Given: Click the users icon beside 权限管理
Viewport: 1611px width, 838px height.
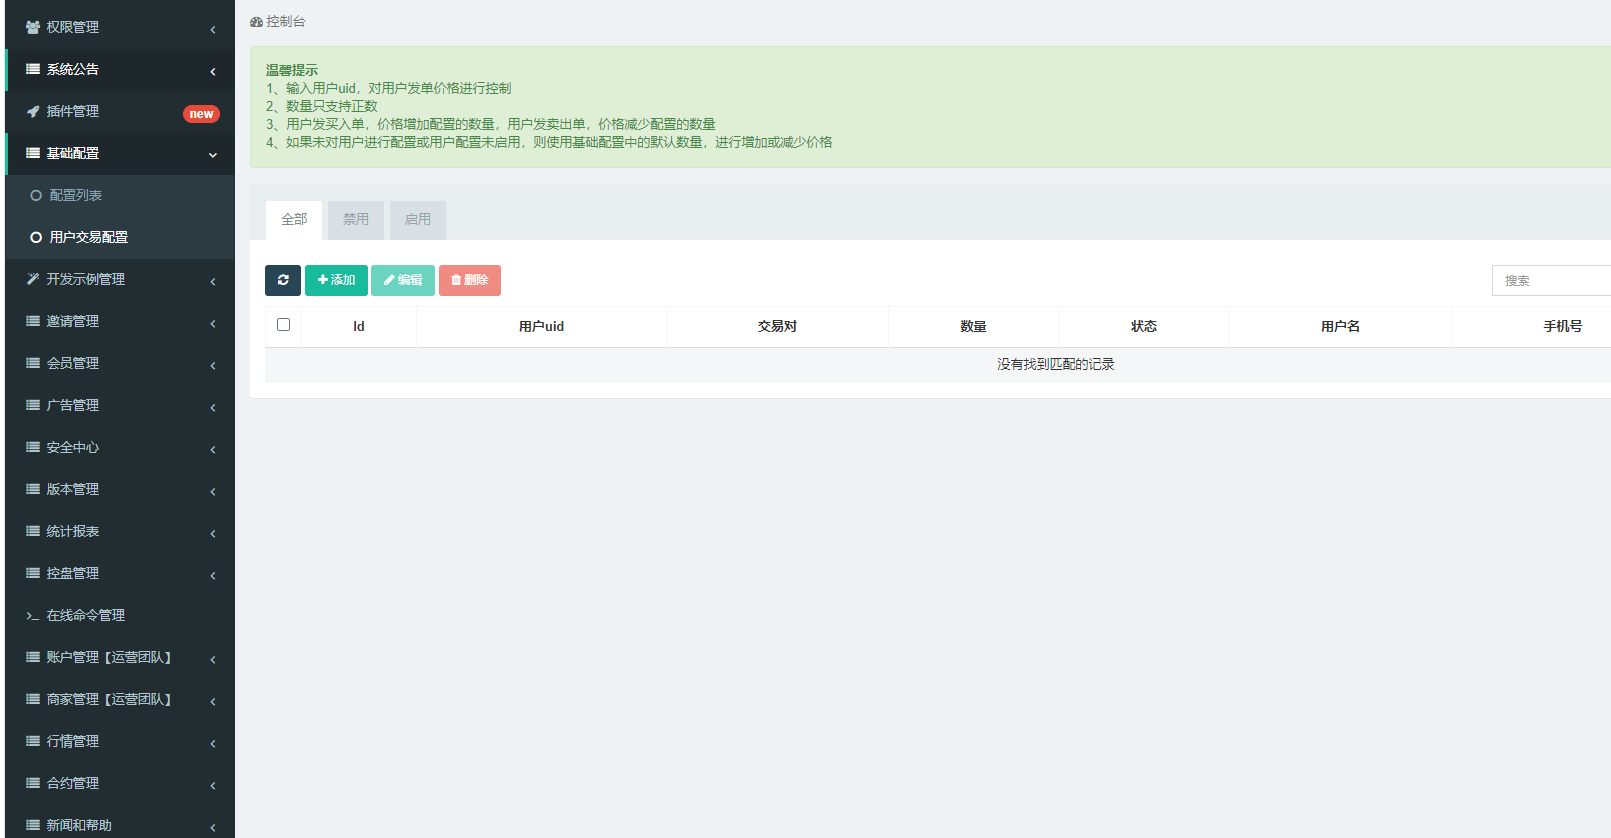Looking at the screenshot, I should [x=33, y=28].
